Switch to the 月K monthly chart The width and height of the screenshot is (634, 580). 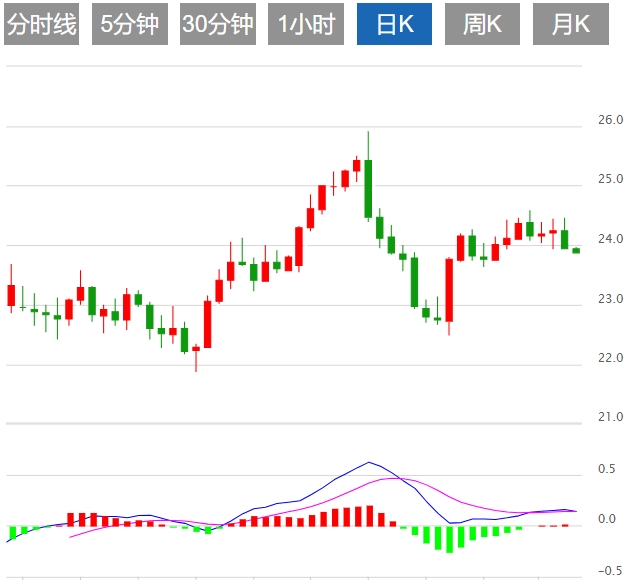(x=571, y=24)
